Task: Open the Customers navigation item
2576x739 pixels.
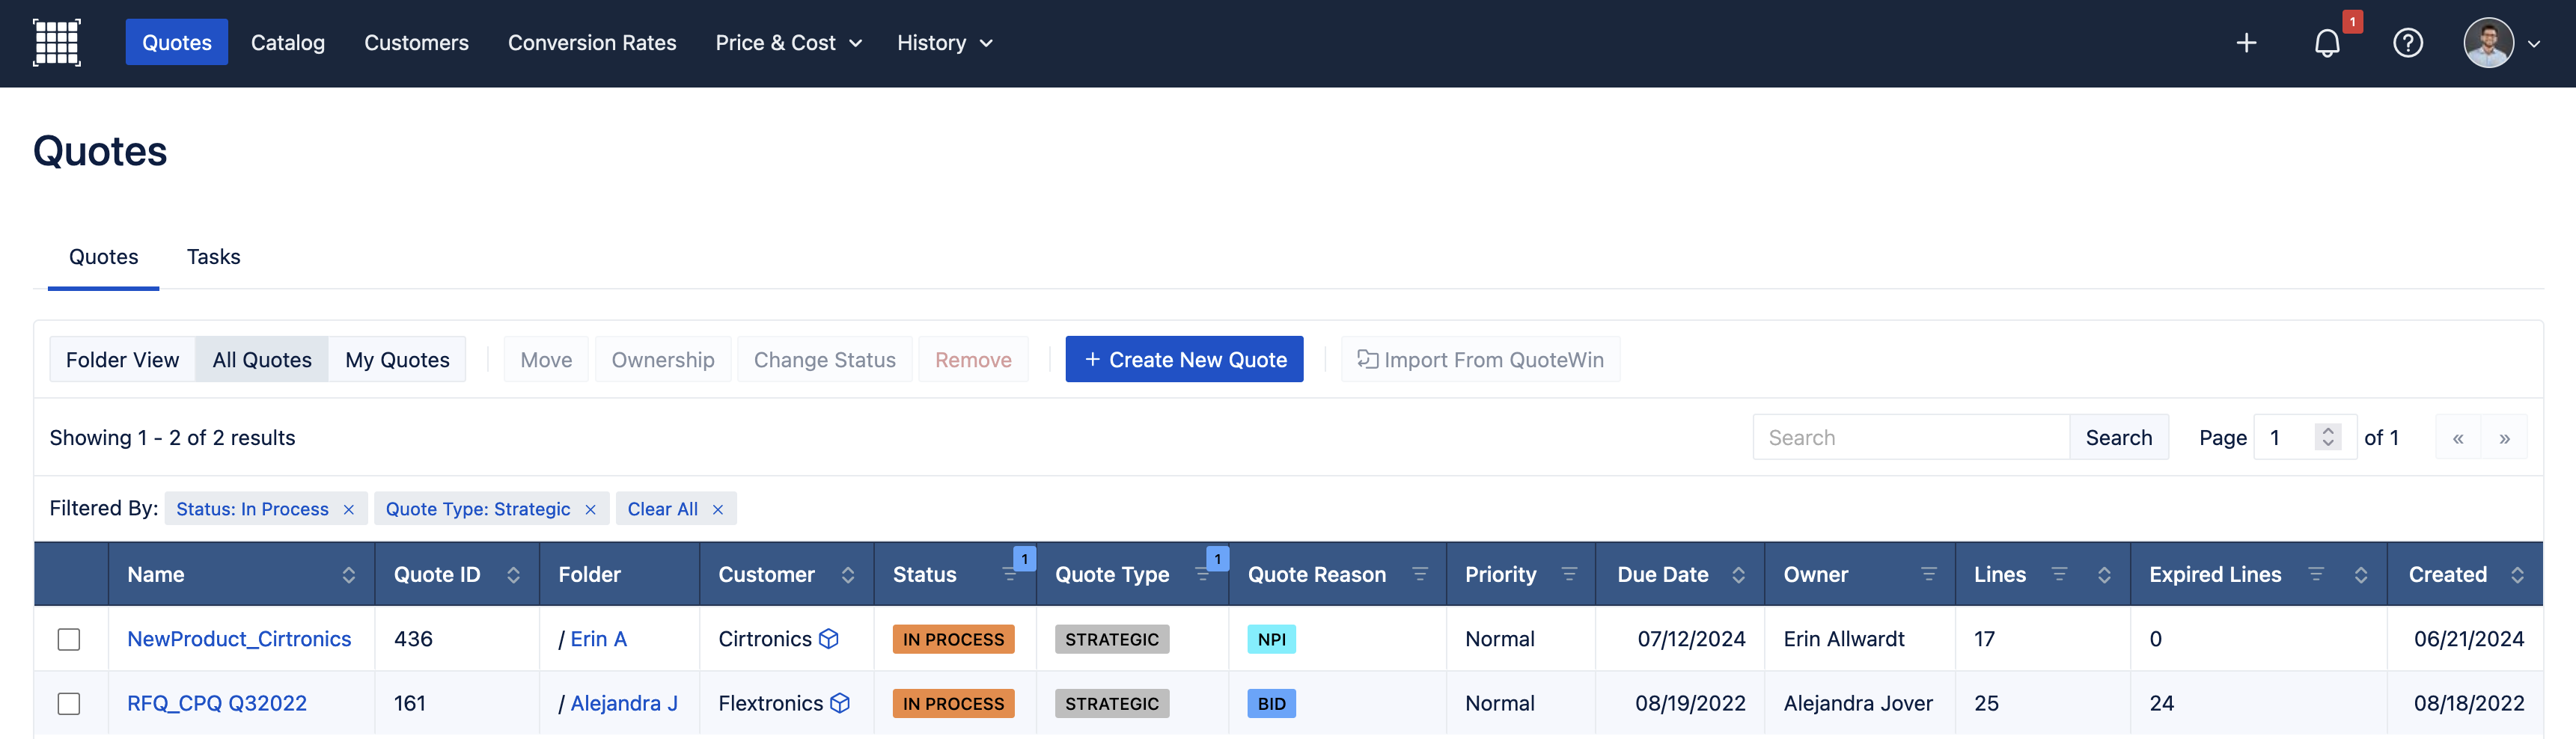Action: pyautogui.click(x=416, y=43)
